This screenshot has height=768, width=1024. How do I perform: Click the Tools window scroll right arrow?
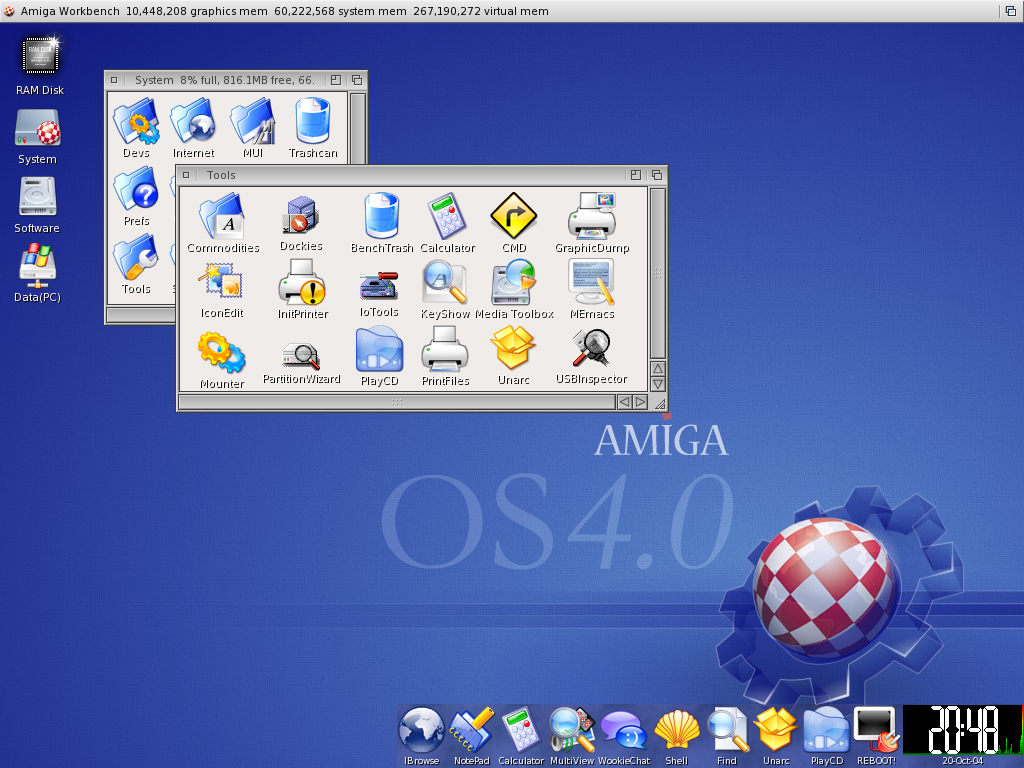click(x=638, y=402)
